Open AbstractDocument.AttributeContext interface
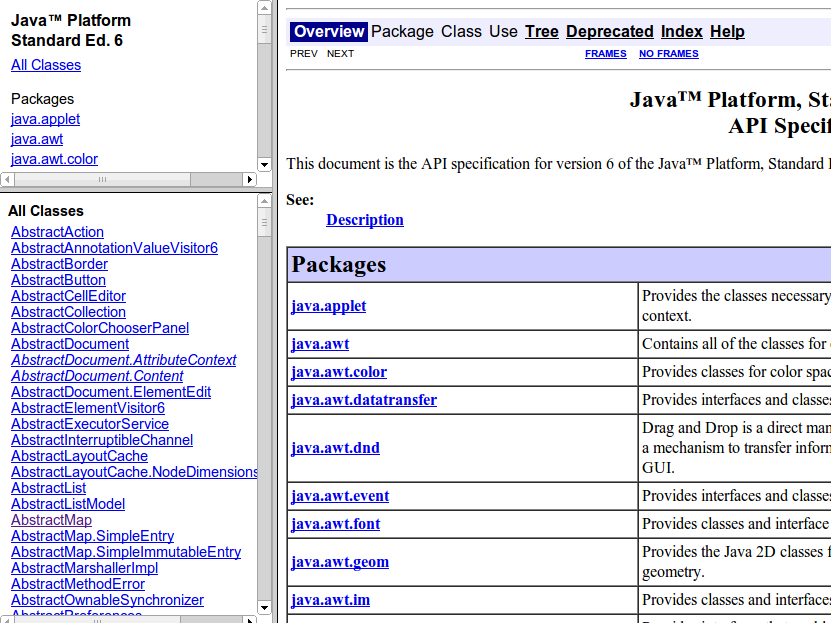Screen dimensions: 831x623 pyautogui.click(x=123, y=360)
